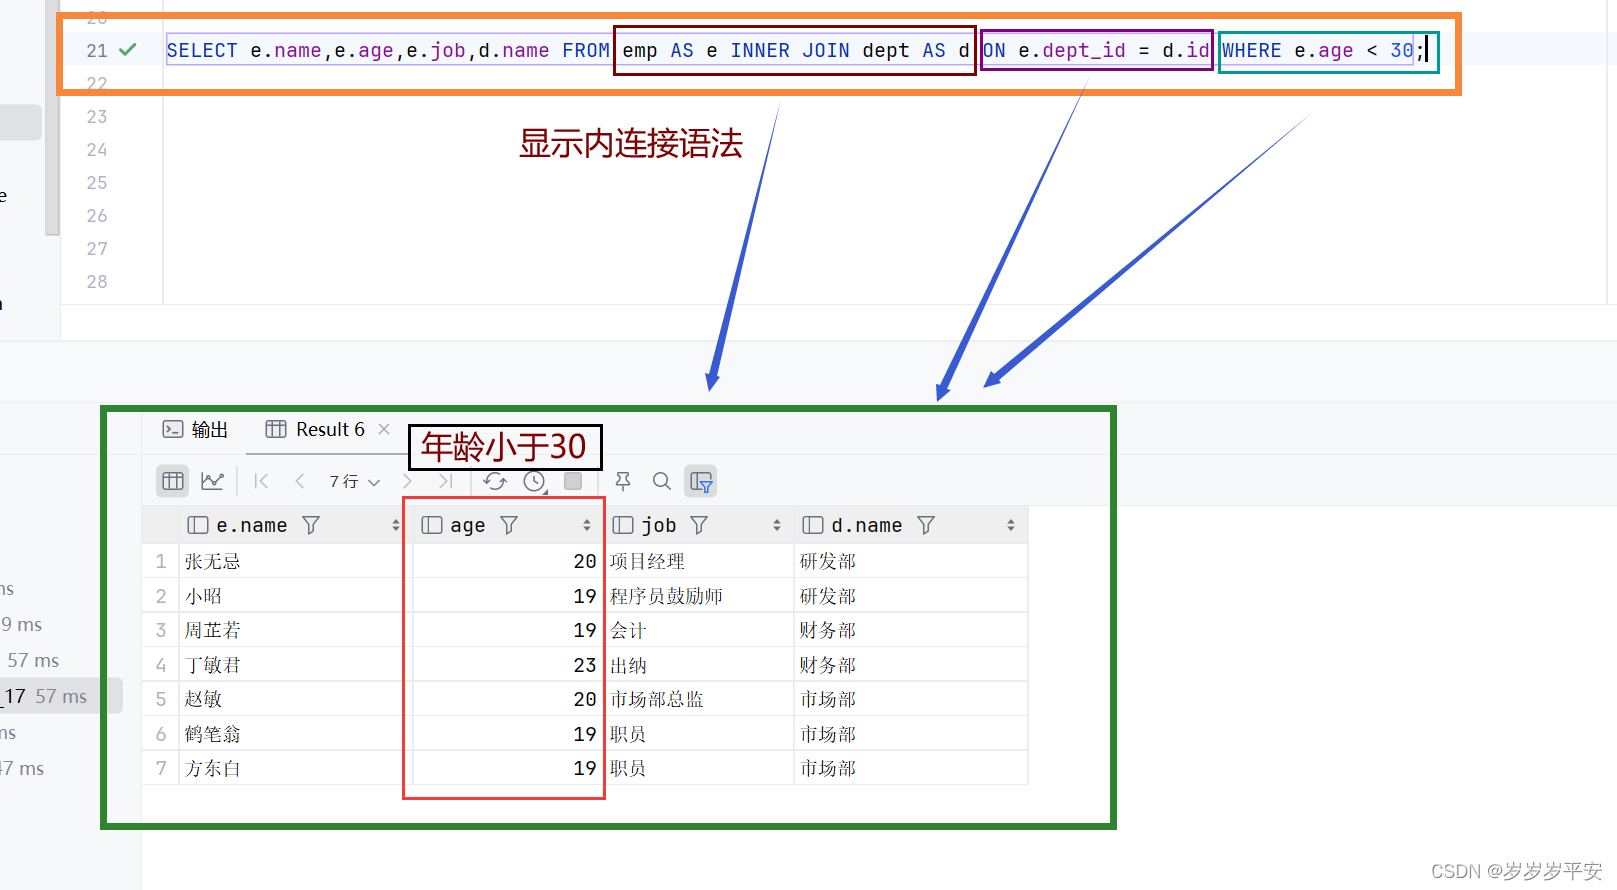Screen dimensions: 1617x890
Task: Select job cell 会计
Action: 699,630
